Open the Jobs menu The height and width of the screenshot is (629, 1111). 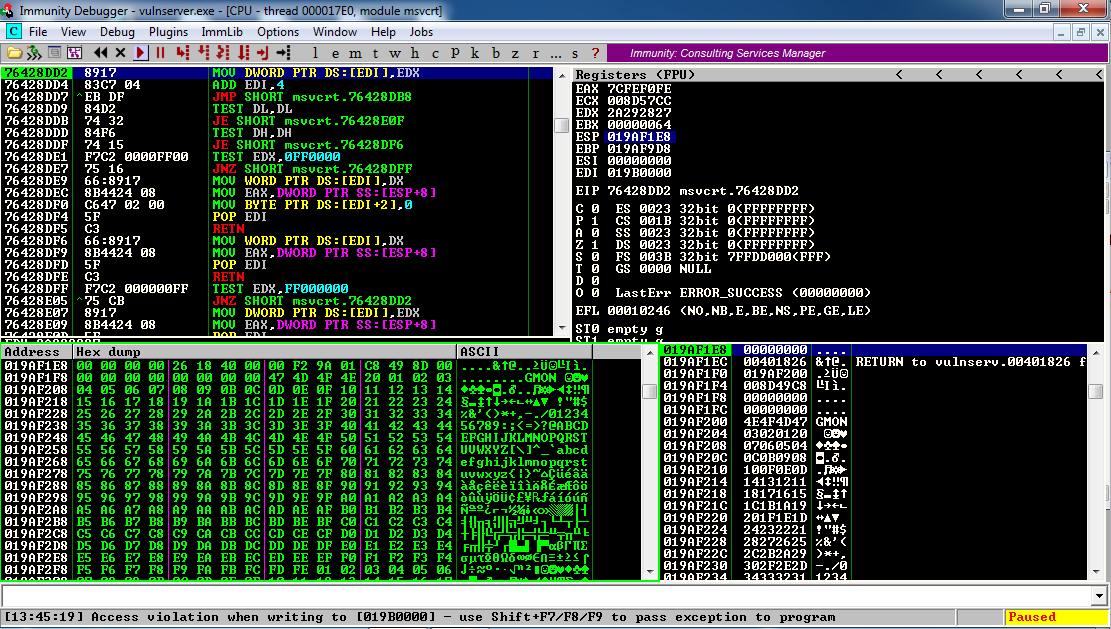coord(421,32)
